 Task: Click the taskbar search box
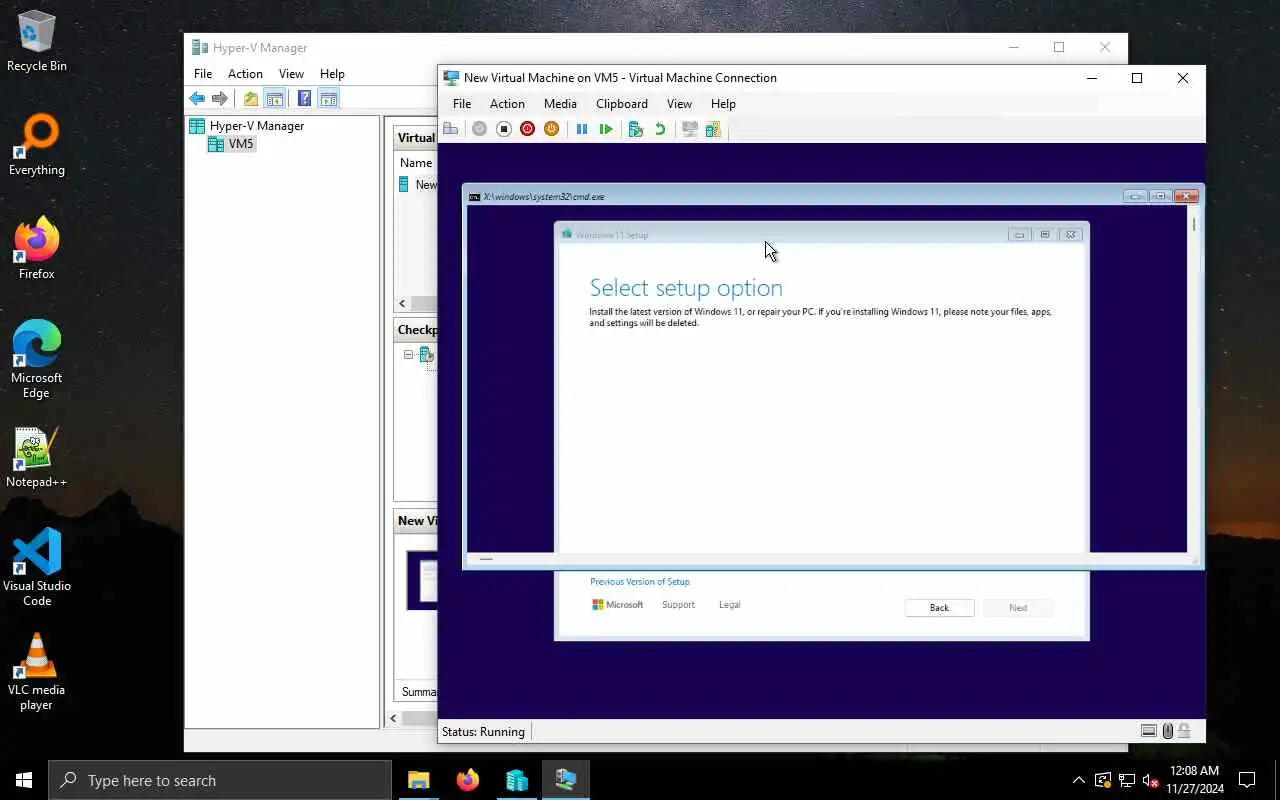[x=220, y=780]
